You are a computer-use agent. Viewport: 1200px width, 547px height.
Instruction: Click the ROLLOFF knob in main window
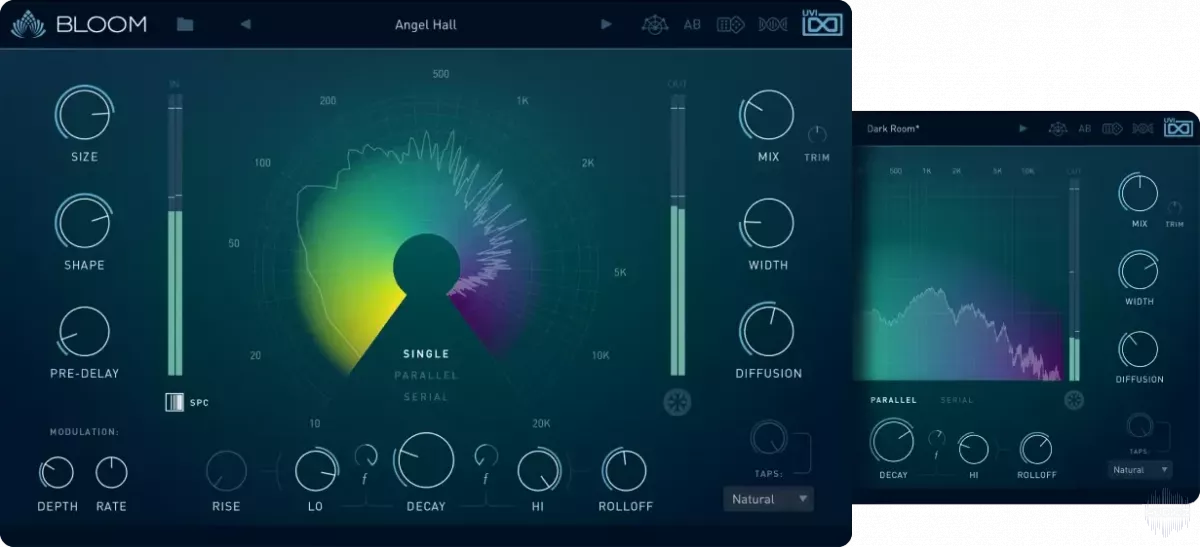625,470
